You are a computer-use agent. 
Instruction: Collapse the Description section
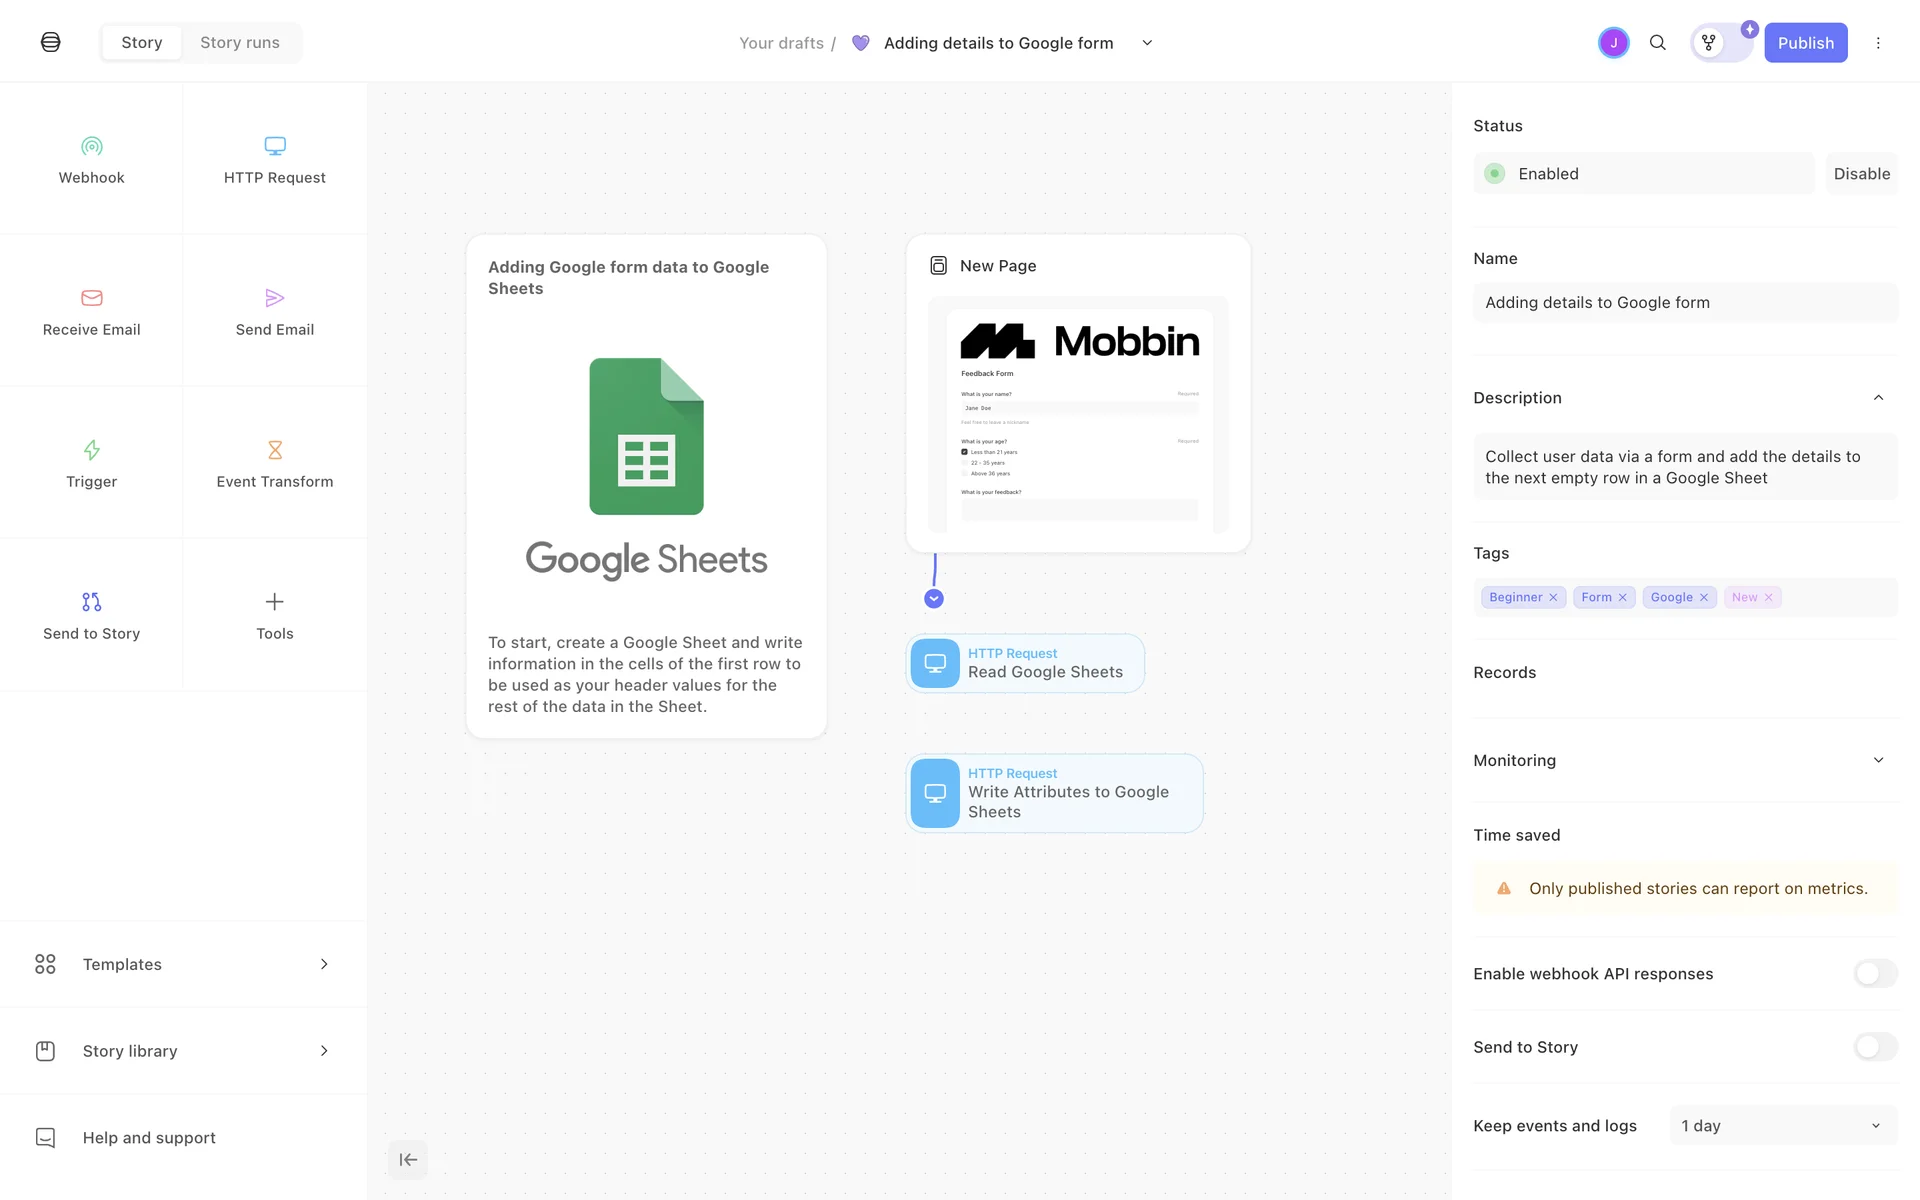(1878, 398)
